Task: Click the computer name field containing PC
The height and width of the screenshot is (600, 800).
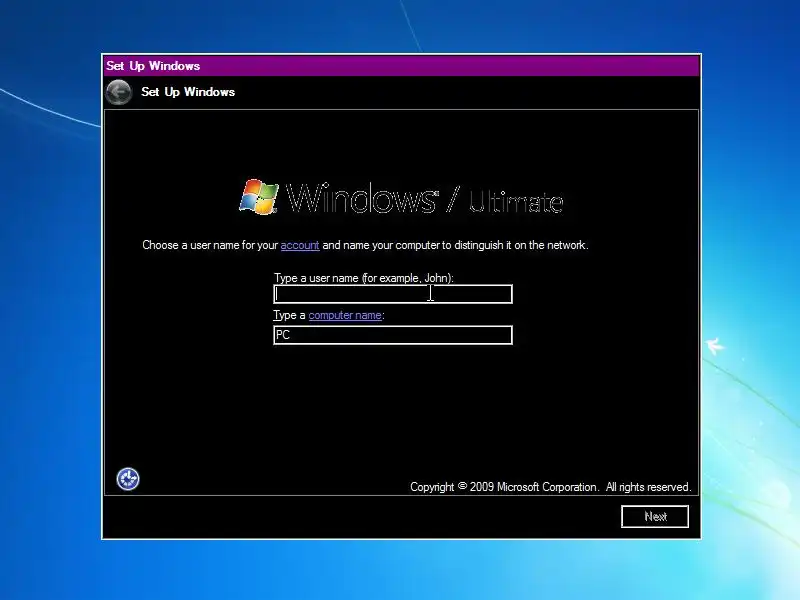Action: [393, 335]
